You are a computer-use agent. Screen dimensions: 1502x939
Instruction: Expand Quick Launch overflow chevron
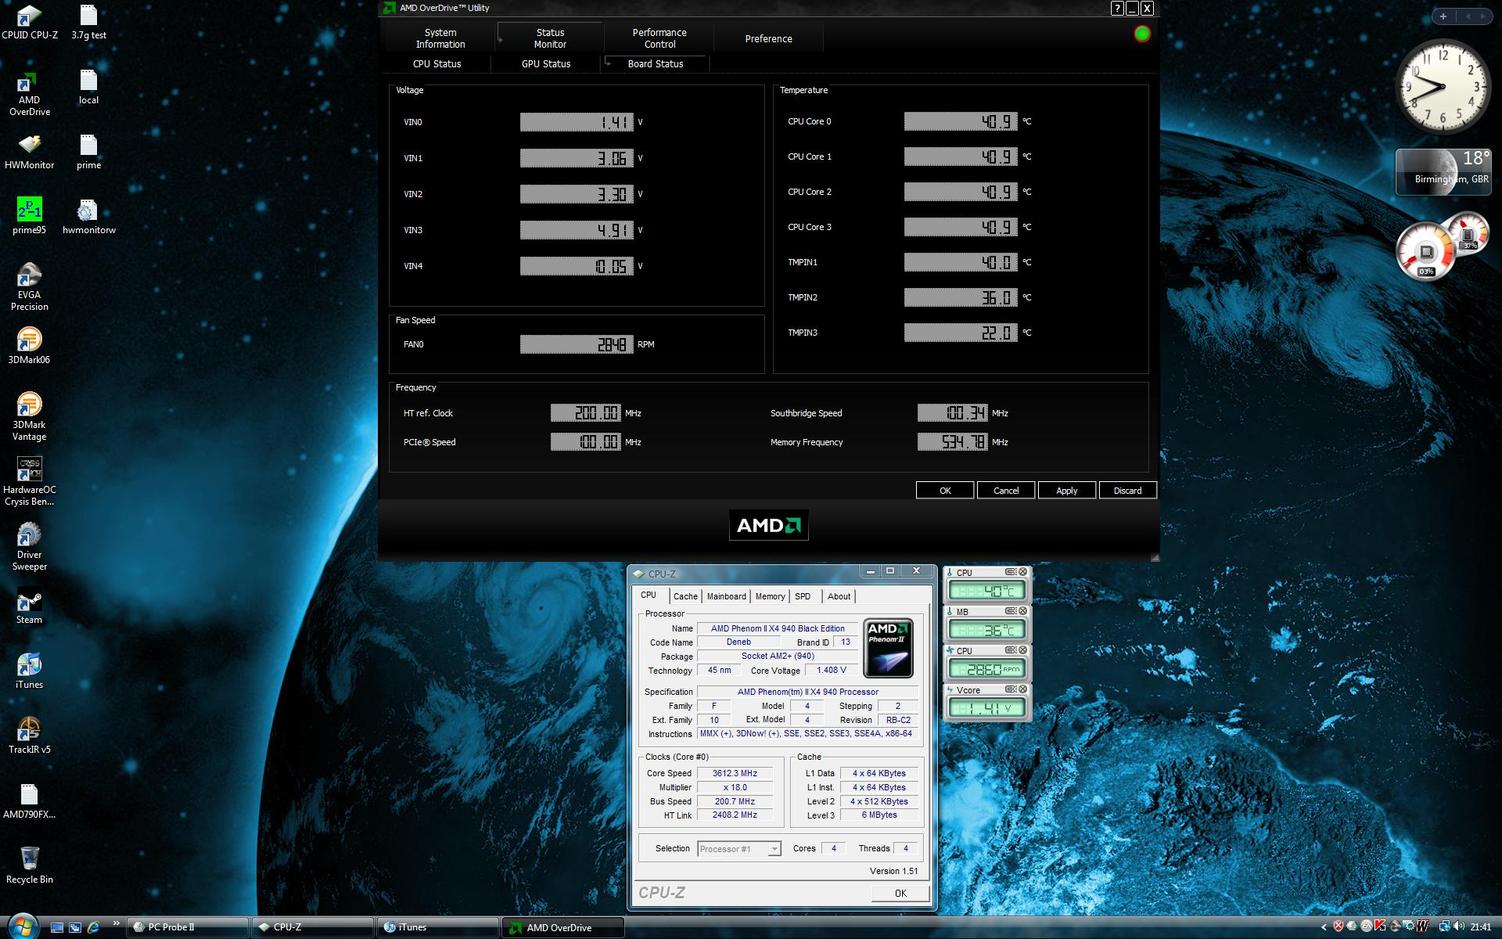[x=116, y=923]
